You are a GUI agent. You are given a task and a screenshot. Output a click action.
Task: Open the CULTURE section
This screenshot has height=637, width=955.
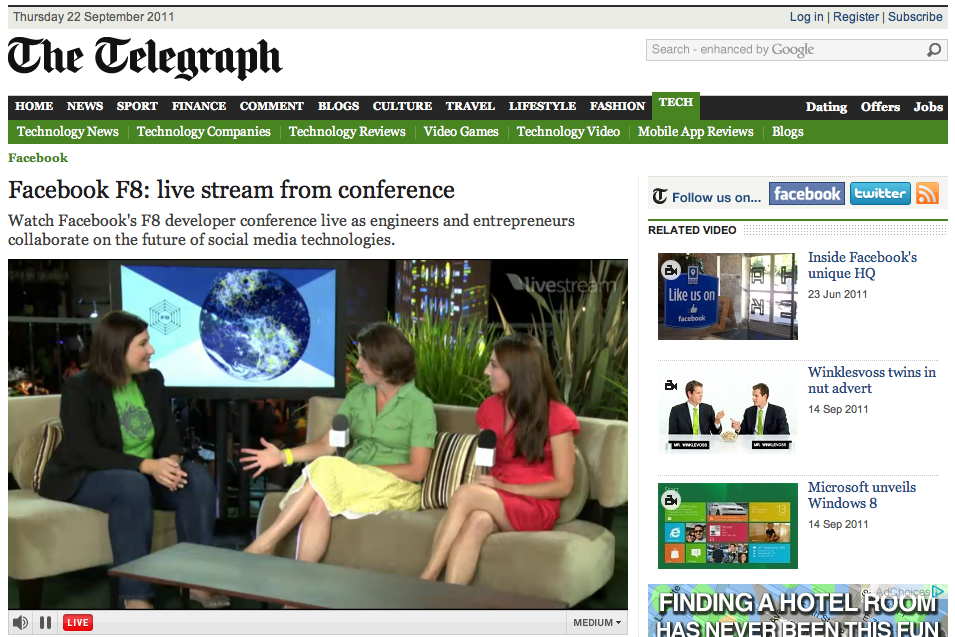click(x=402, y=106)
